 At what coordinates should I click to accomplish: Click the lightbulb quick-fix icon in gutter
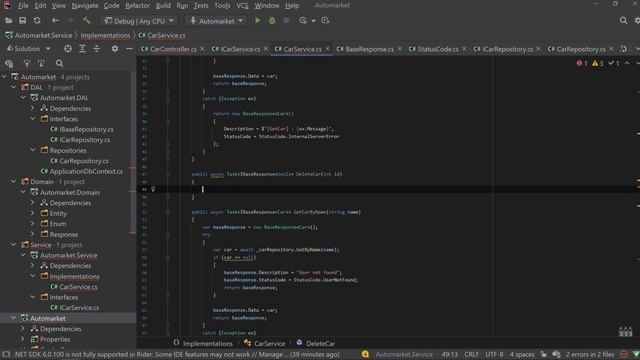point(153,189)
